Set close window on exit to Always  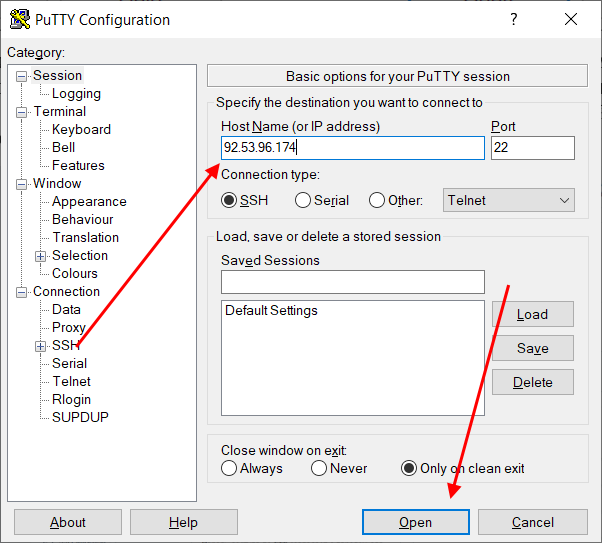tap(230, 468)
